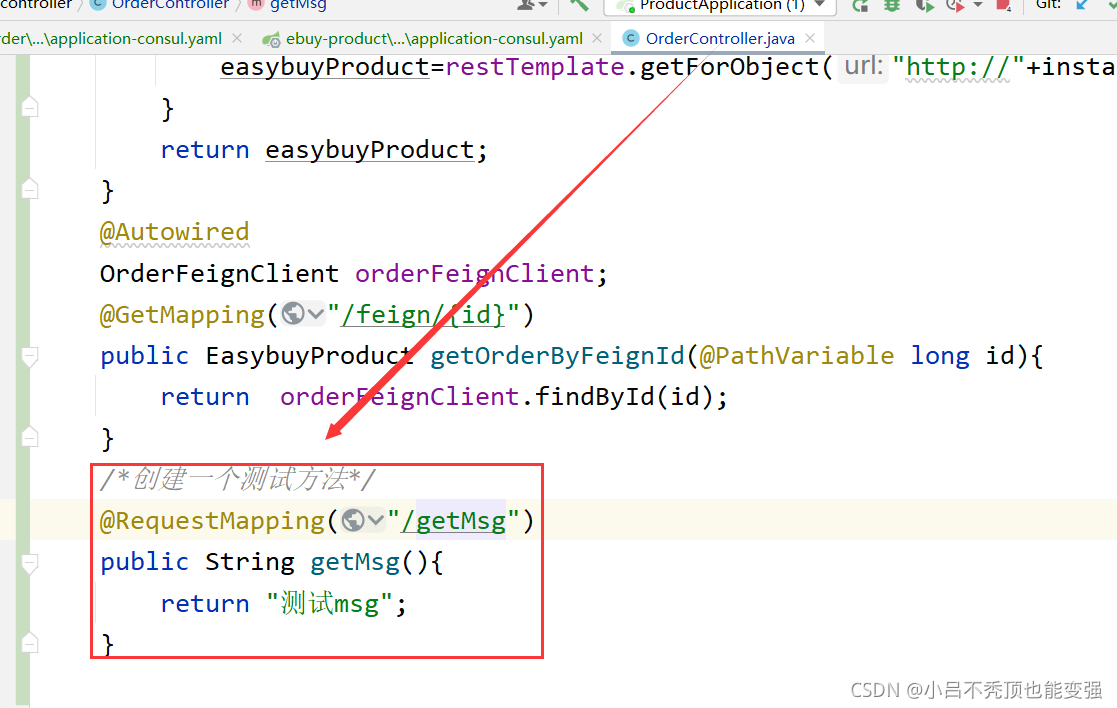Click the @PathVariable annotation

[x=796, y=355]
